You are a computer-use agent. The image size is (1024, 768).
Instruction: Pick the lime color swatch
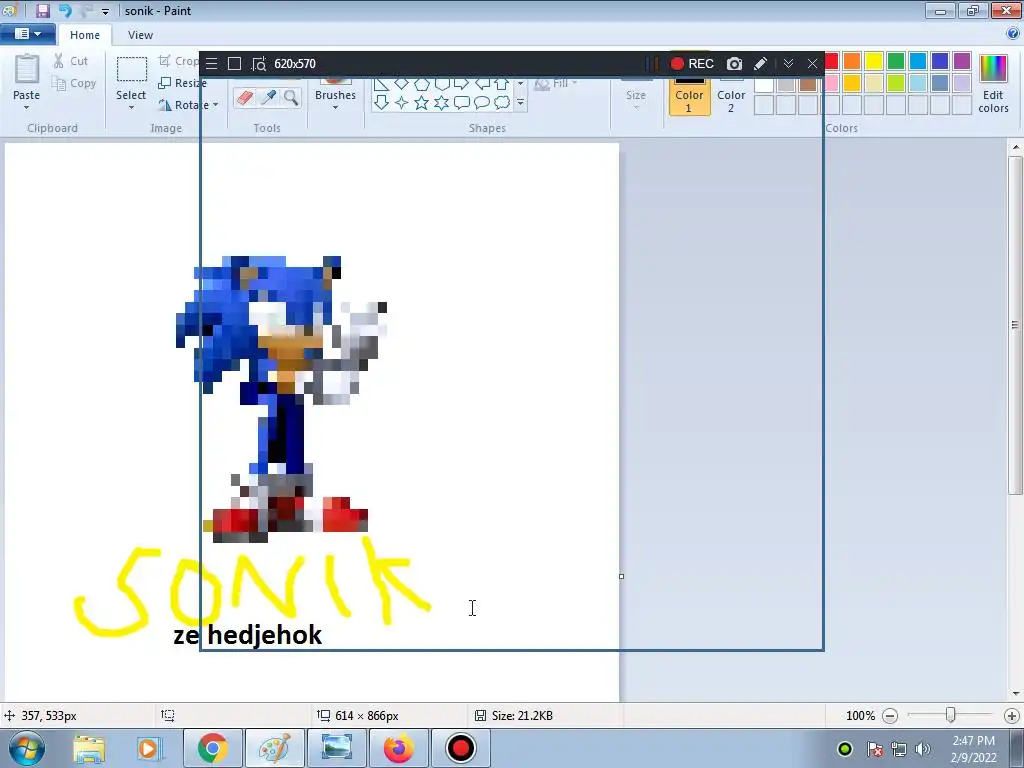point(896,83)
